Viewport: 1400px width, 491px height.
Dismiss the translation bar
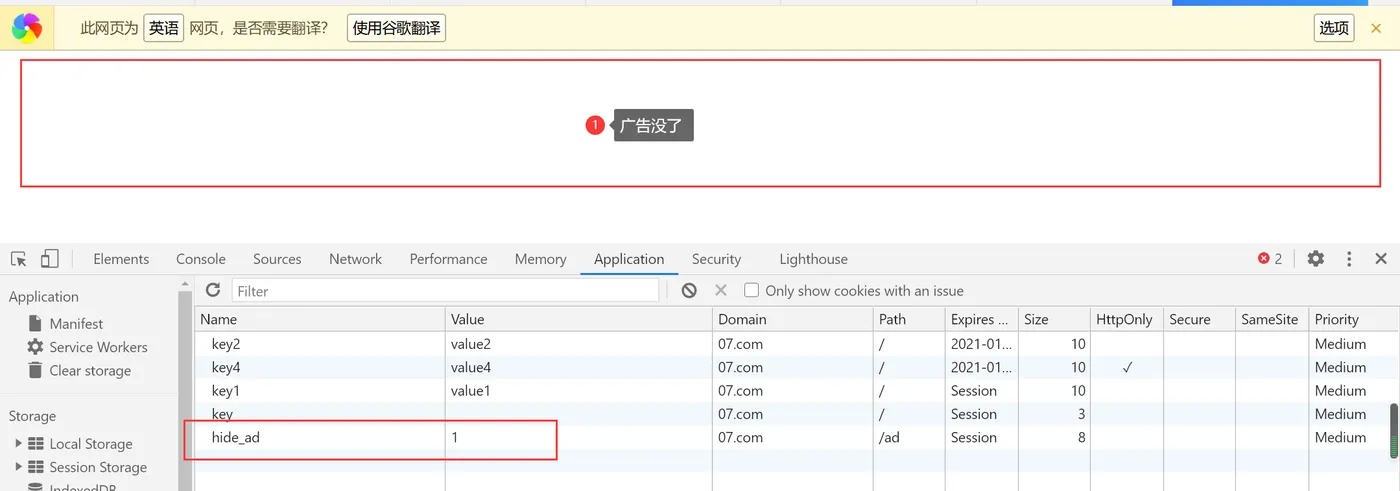tap(1376, 28)
